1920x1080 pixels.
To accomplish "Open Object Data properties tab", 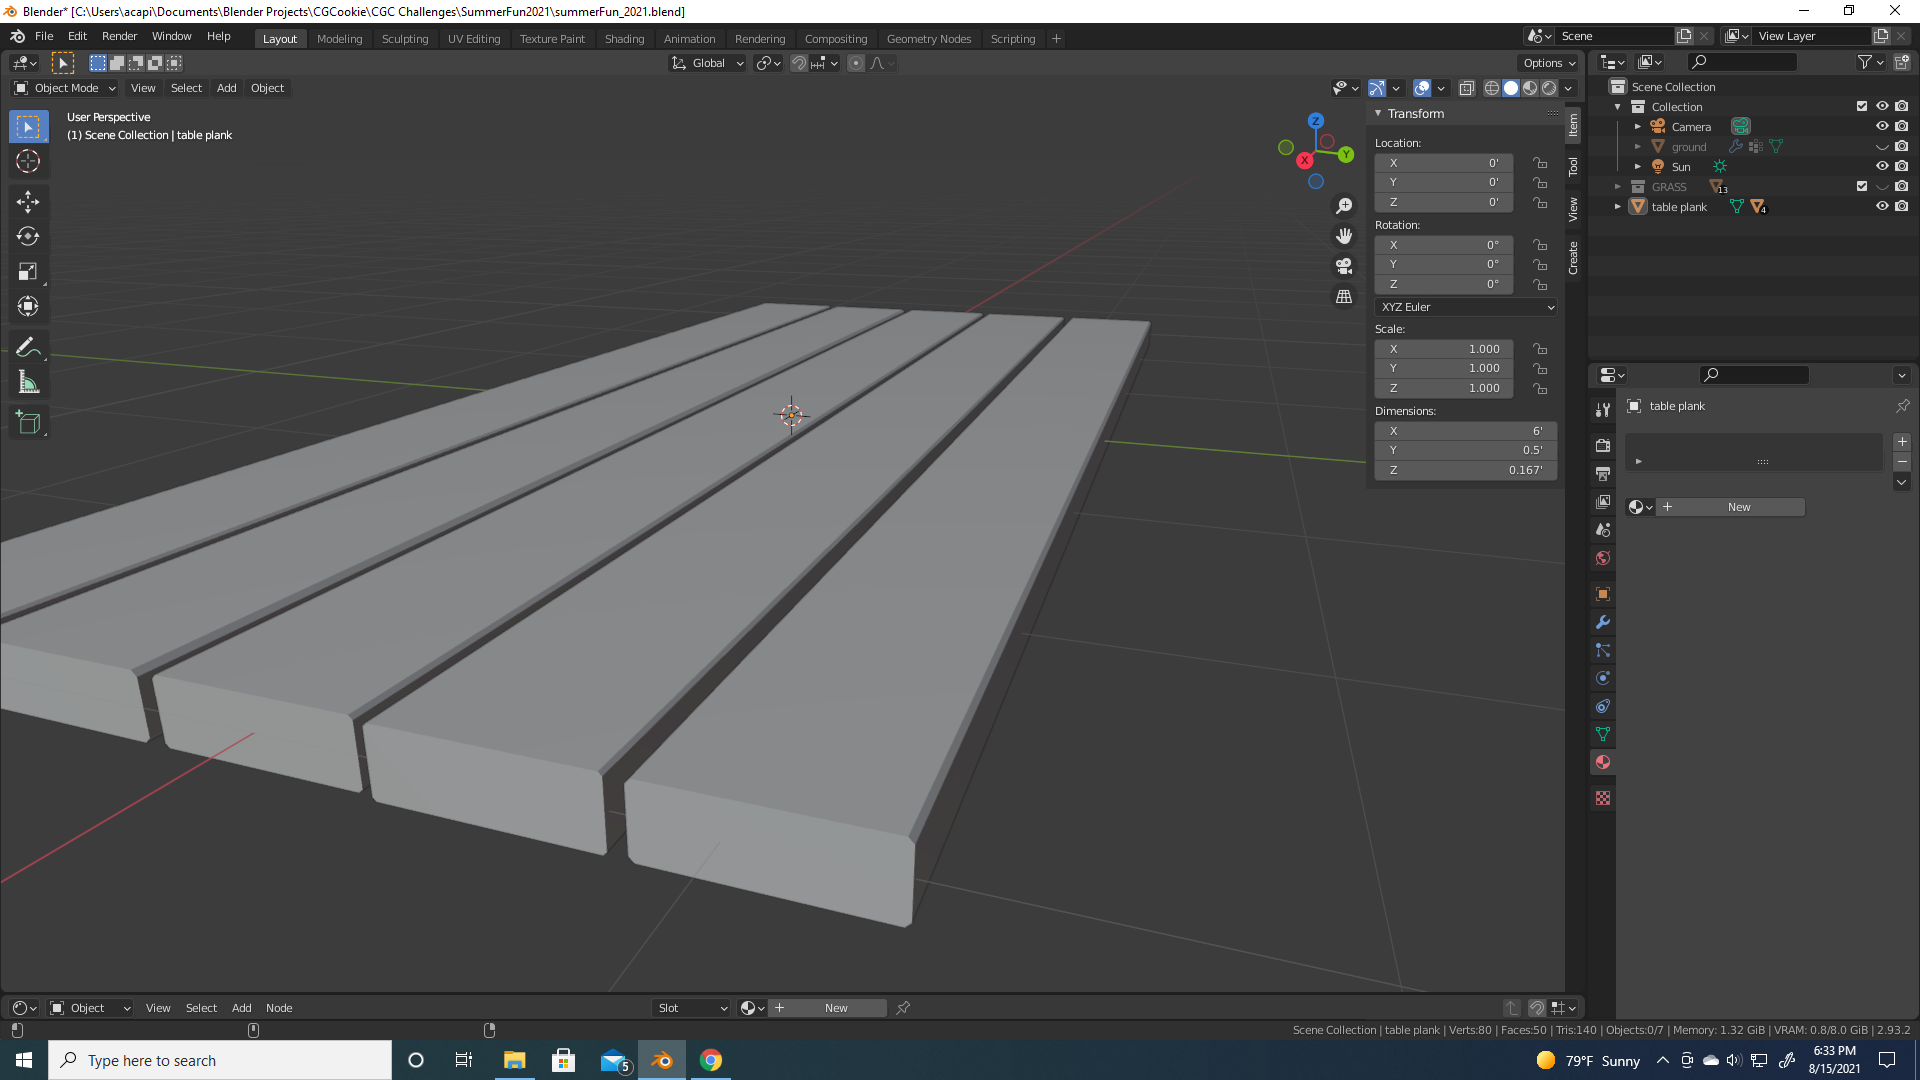I will coord(1603,734).
